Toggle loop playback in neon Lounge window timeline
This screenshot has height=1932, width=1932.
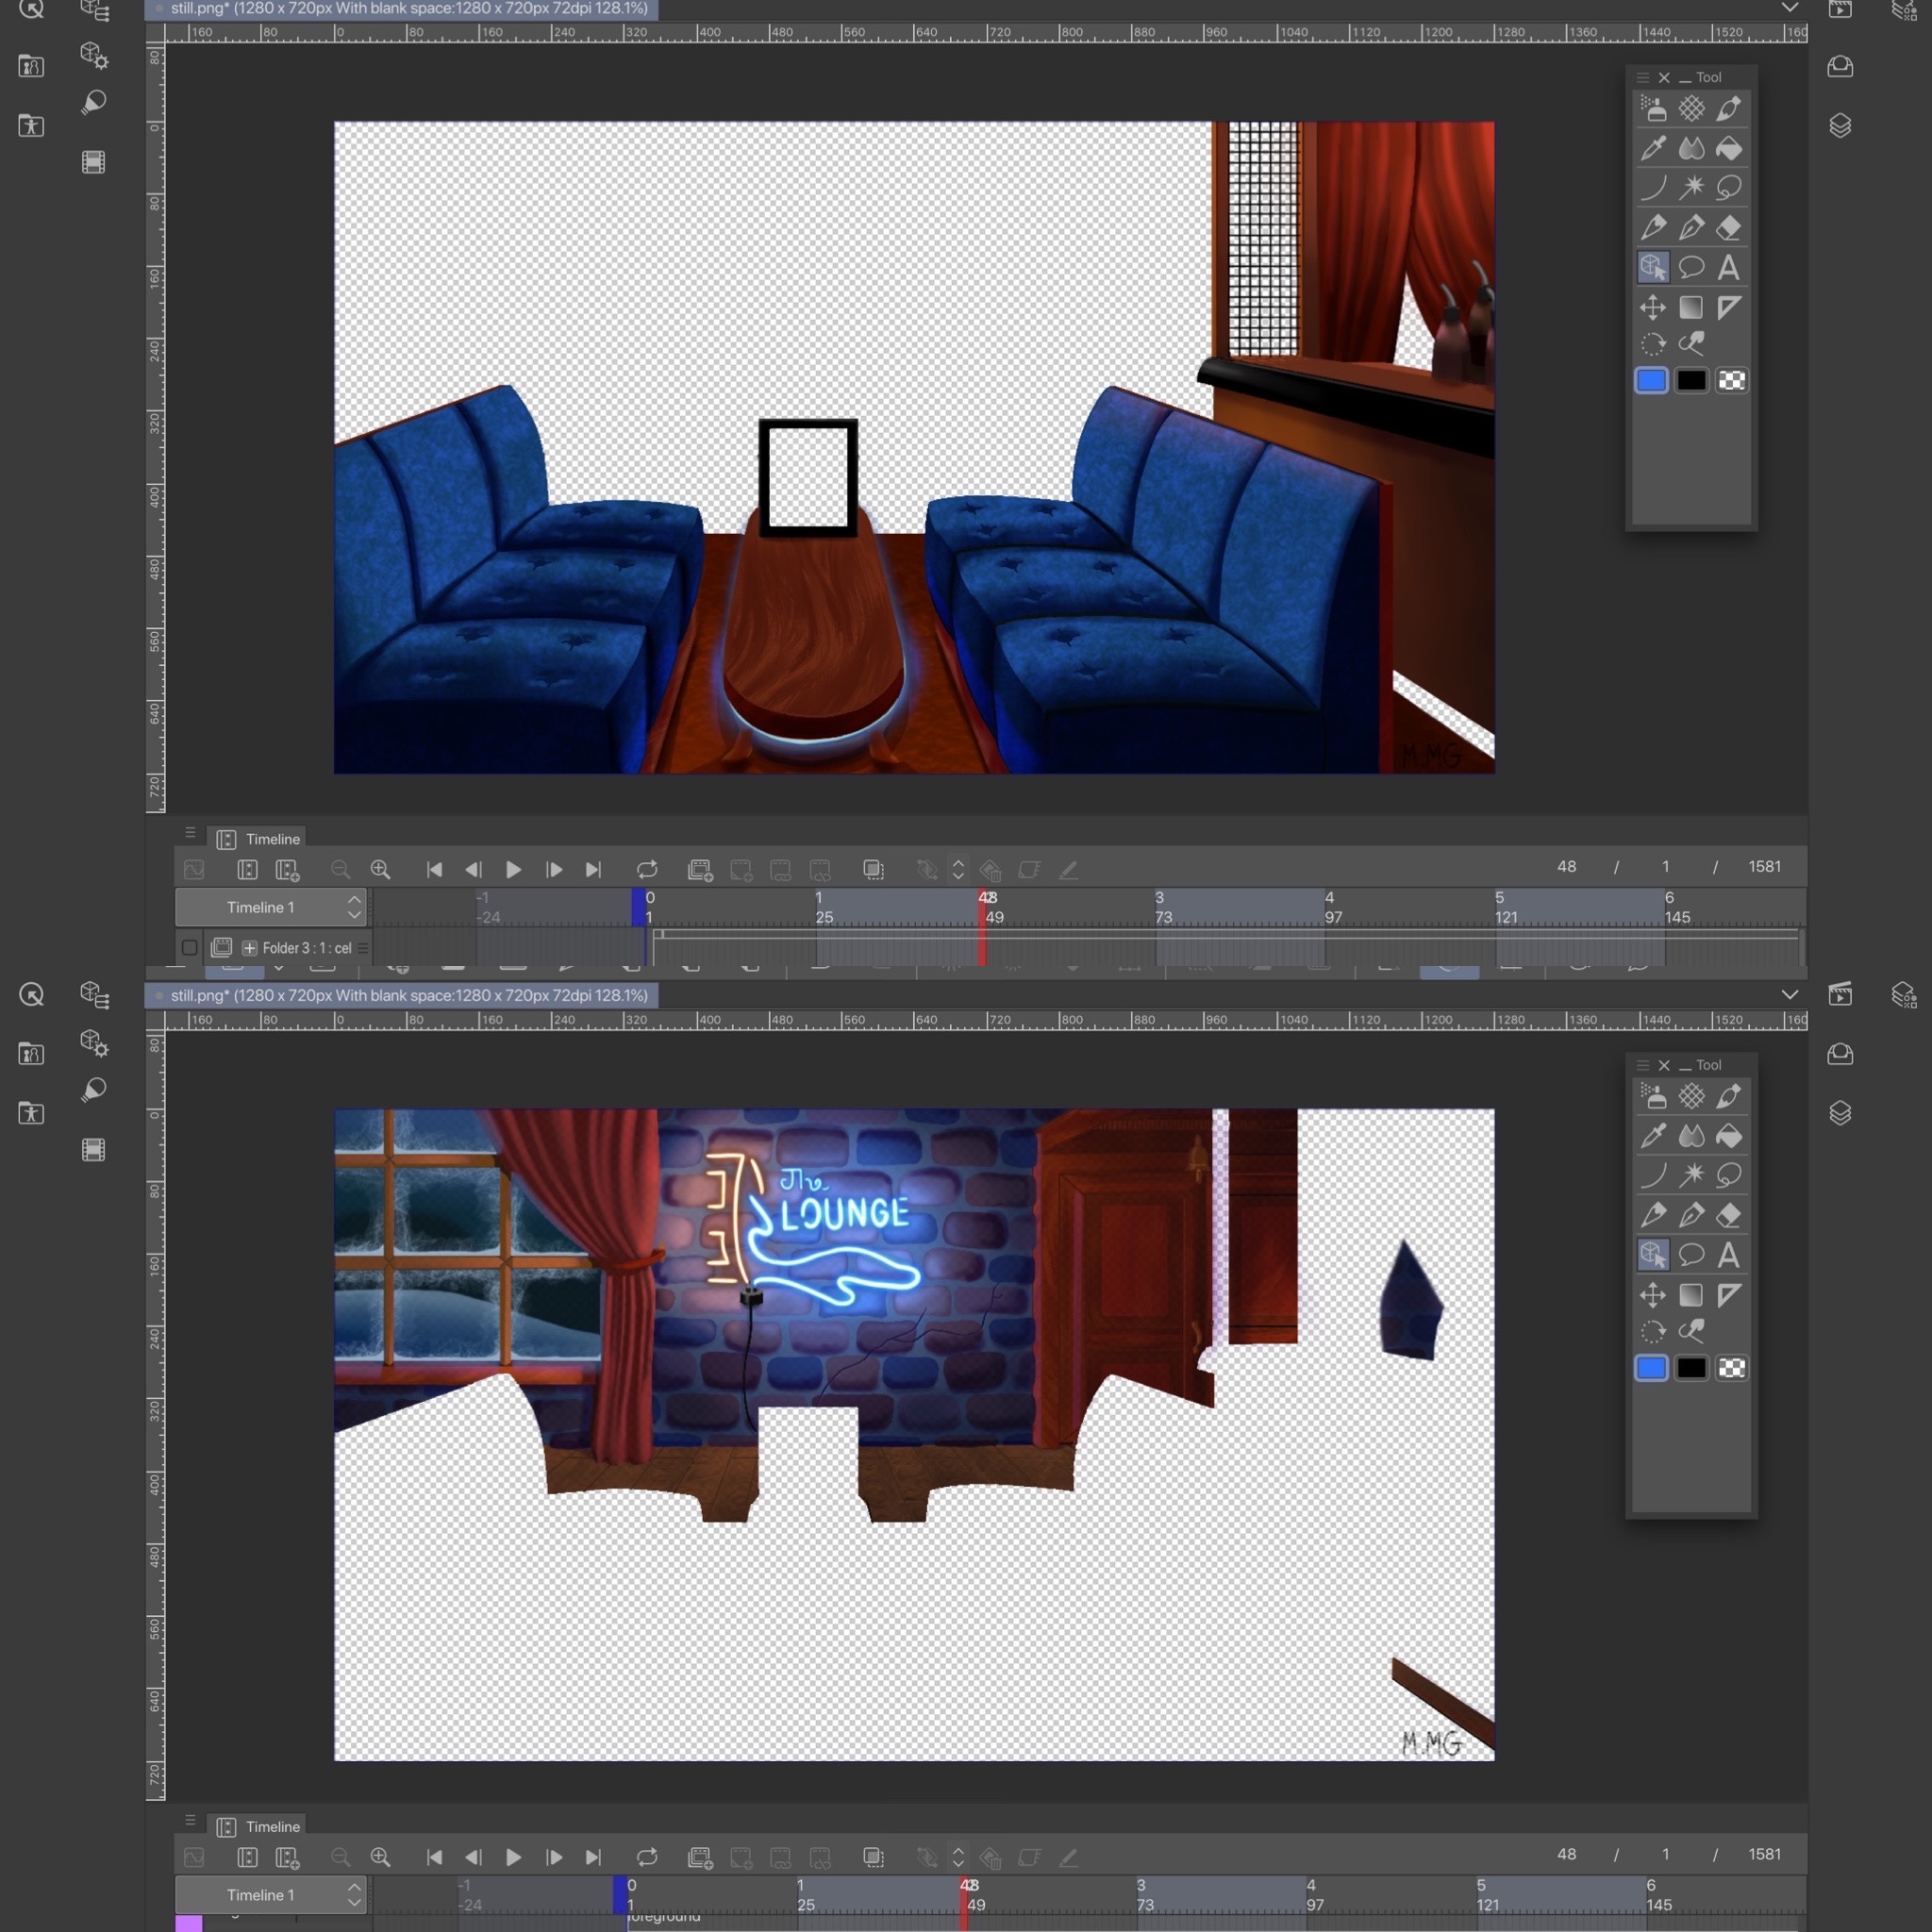(647, 1857)
